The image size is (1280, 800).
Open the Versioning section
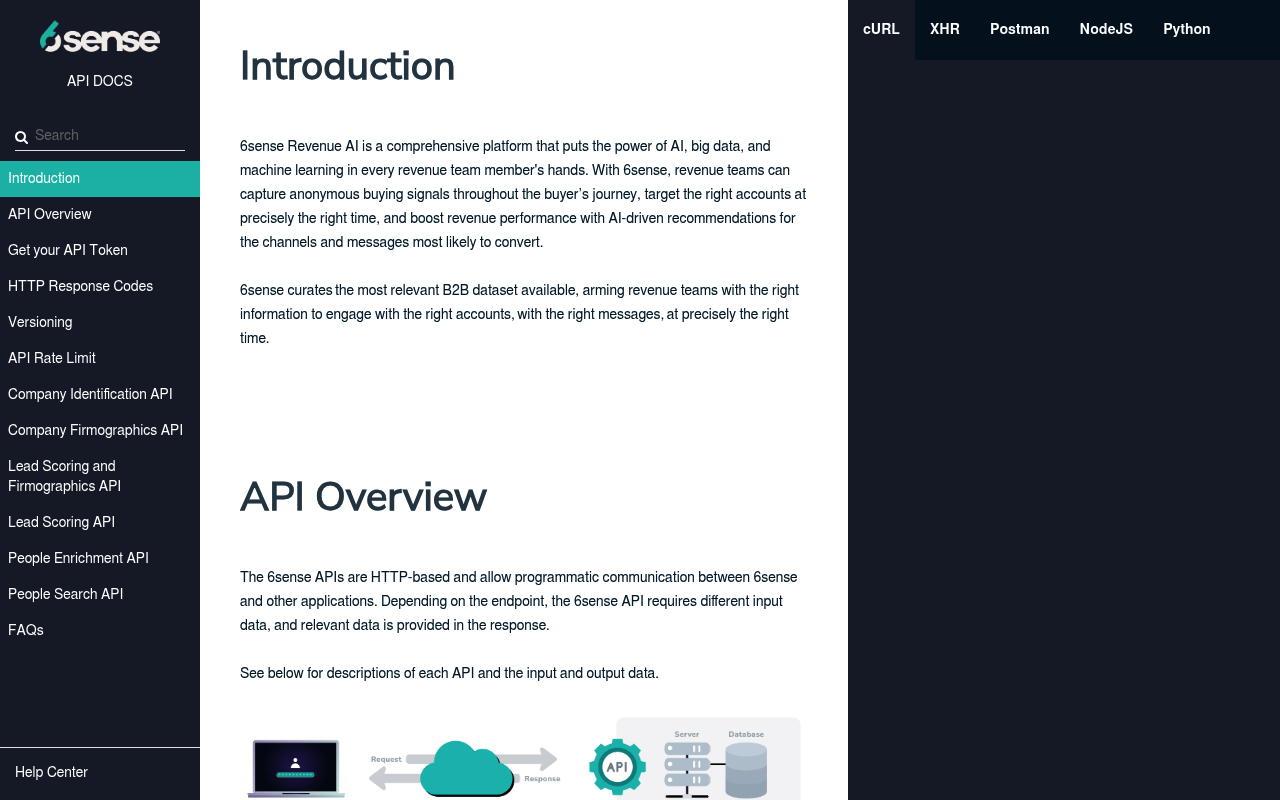tap(100, 323)
